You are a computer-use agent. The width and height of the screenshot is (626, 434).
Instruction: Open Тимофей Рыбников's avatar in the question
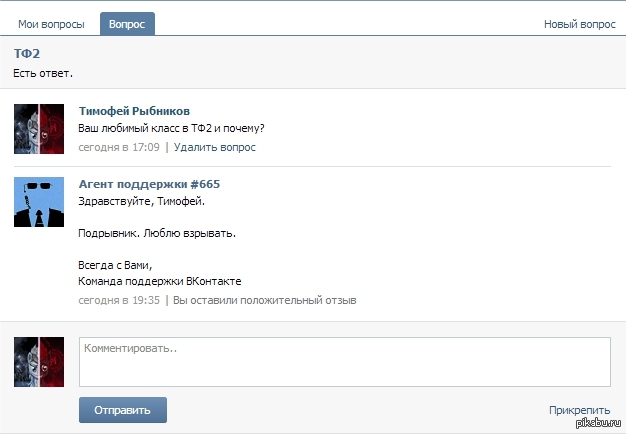[39, 129]
